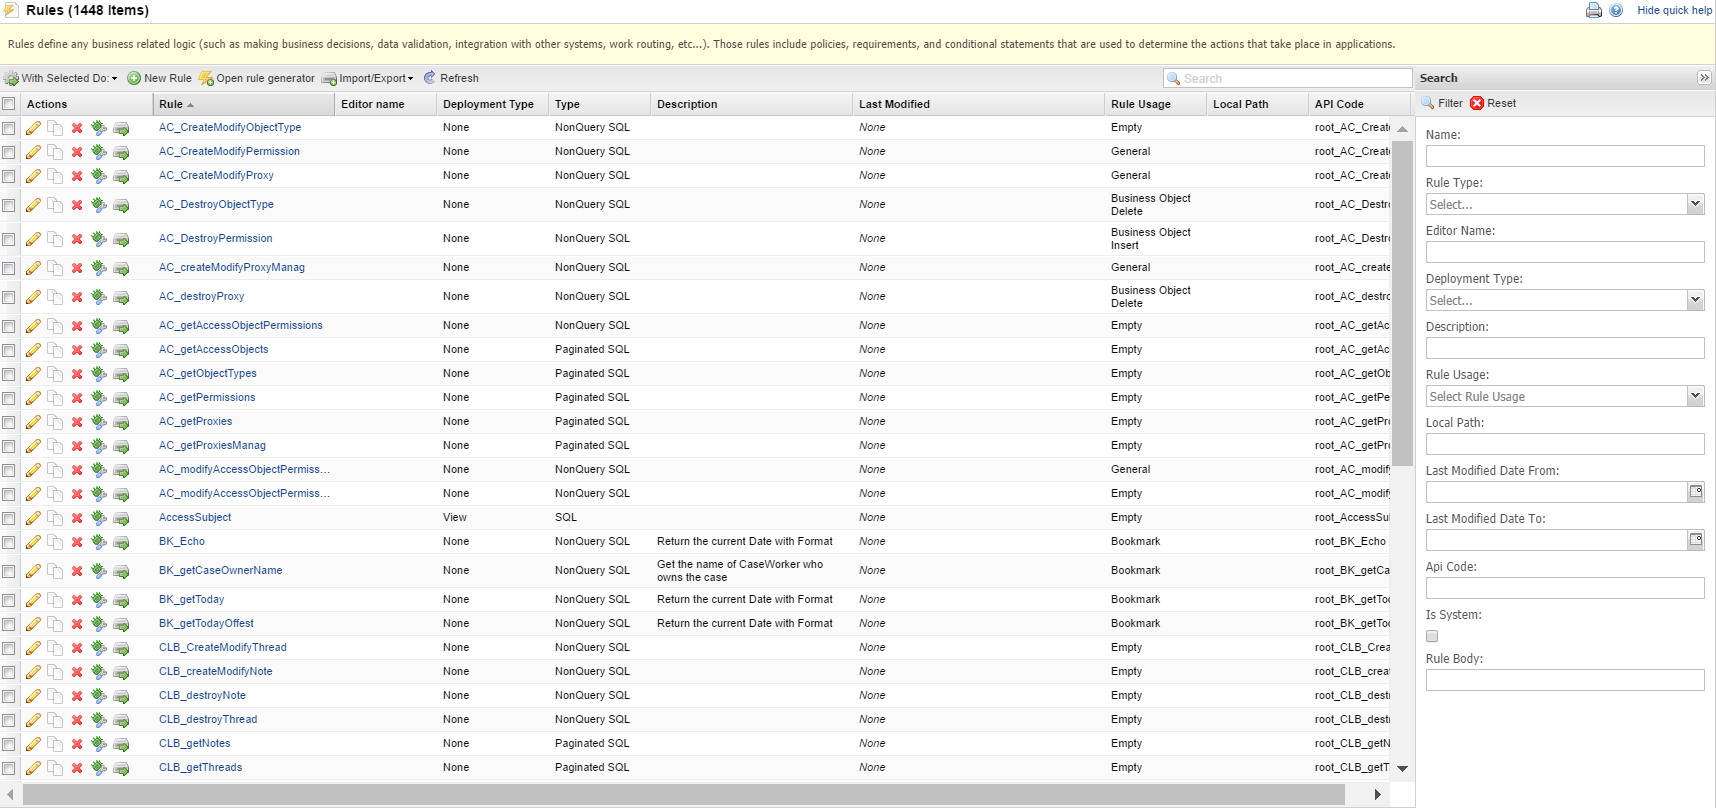Image resolution: width=1716 pixels, height=808 pixels.
Task: Open help via question mark icon
Action: coord(1616,10)
